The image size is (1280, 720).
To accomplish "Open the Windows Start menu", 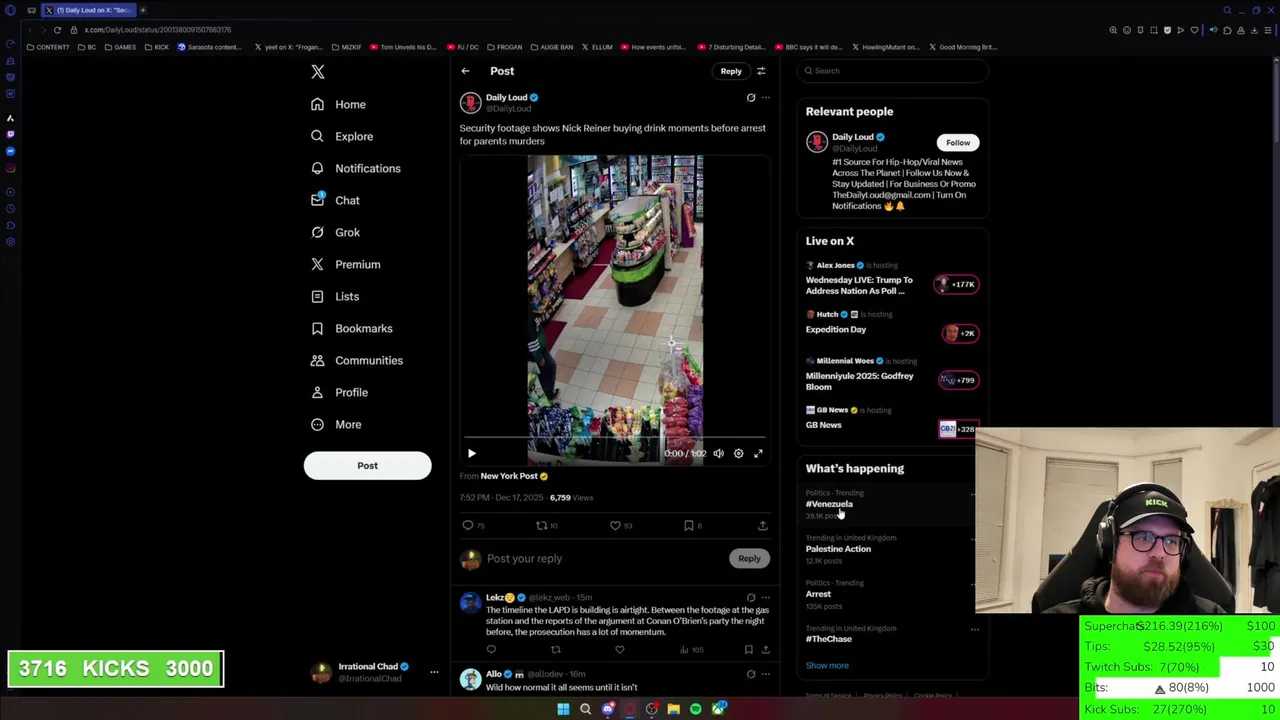I will 563,709.
